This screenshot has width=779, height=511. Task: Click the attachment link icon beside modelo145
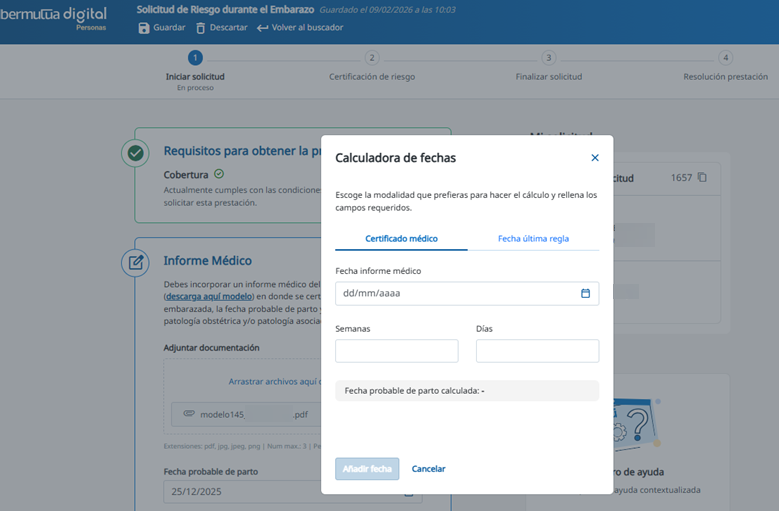(x=188, y=414)
